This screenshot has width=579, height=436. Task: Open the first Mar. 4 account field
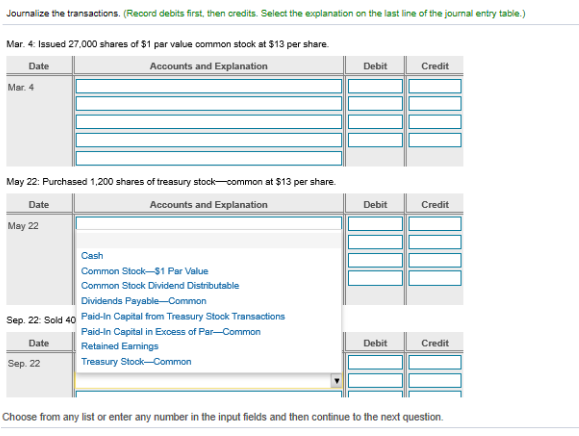coord(209,86)
